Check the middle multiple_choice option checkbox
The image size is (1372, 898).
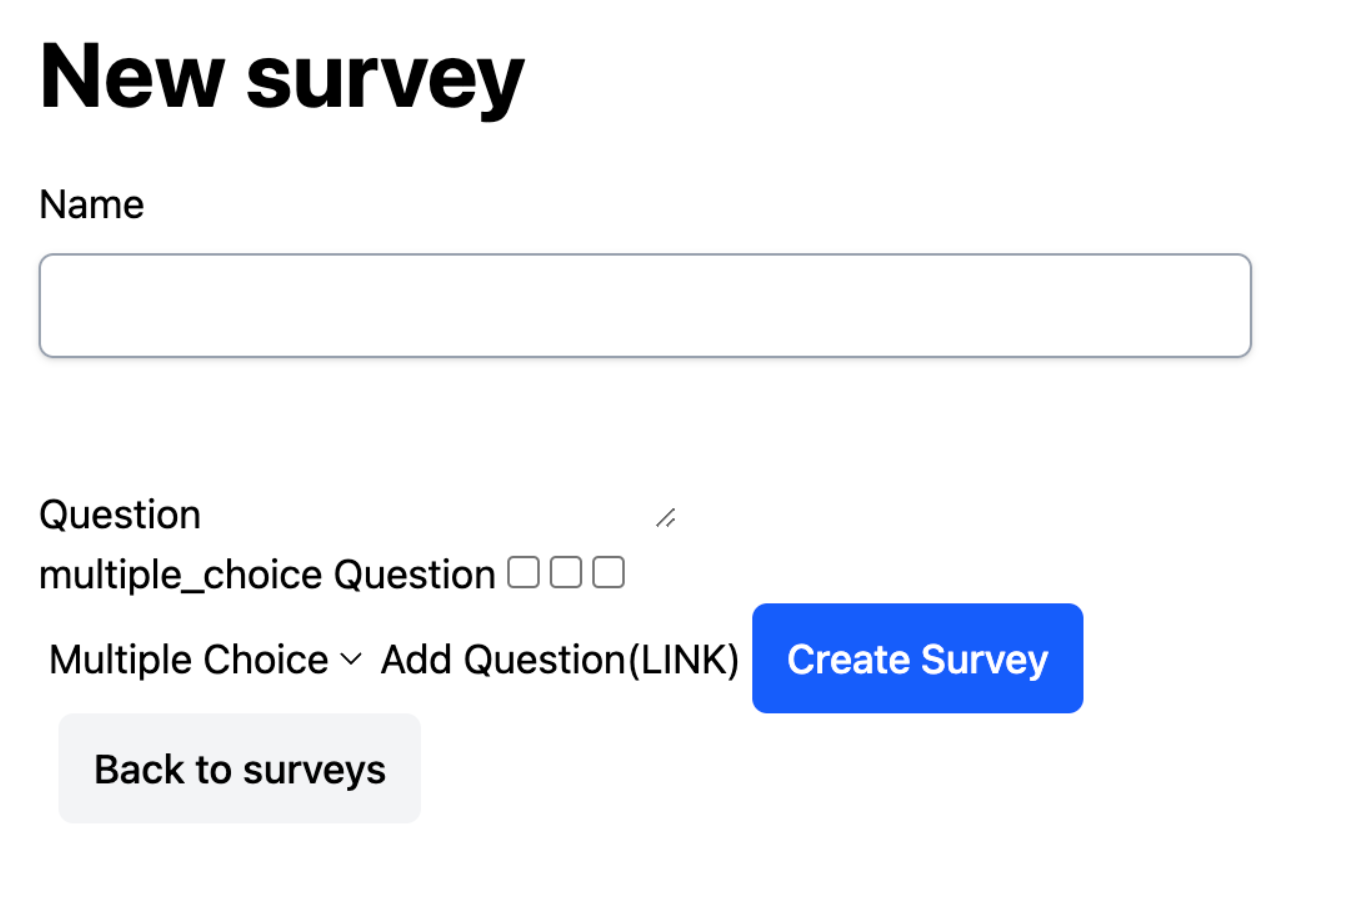pos(566,572)
